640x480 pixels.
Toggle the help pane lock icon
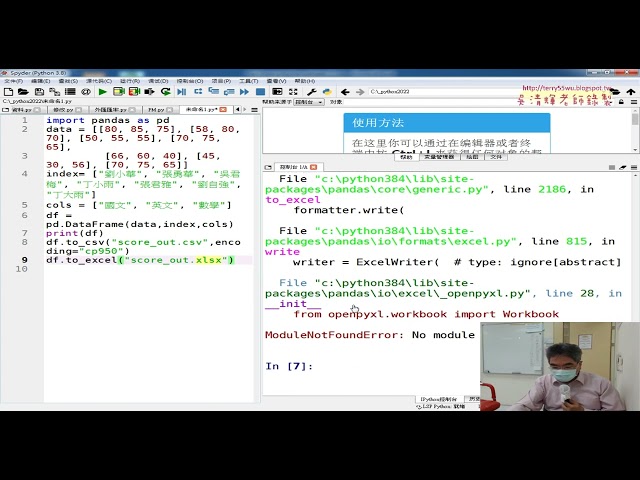(x=621, y=102)
